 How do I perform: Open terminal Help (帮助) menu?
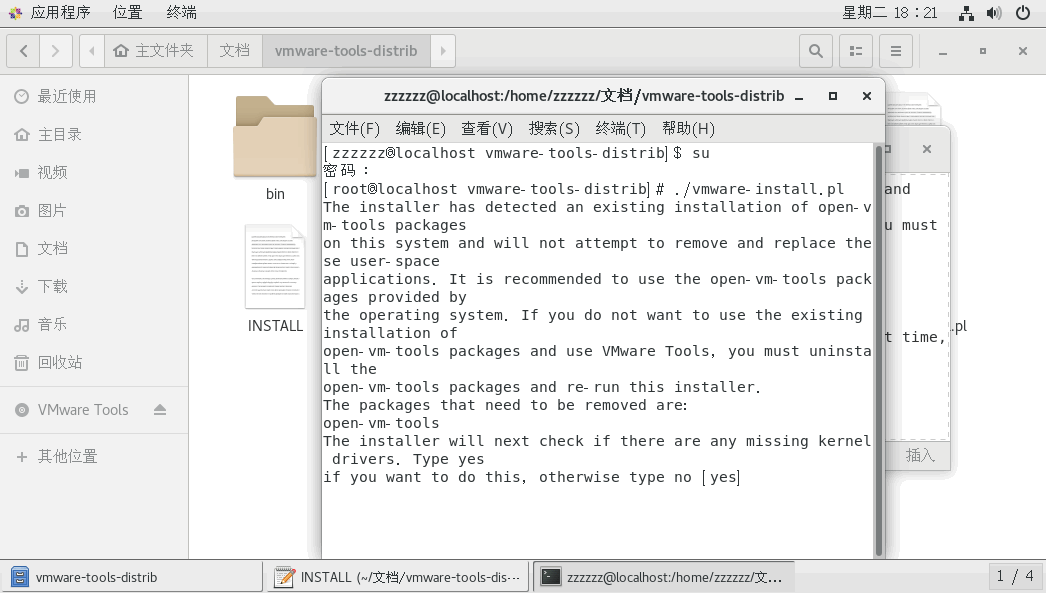(688, 129)
